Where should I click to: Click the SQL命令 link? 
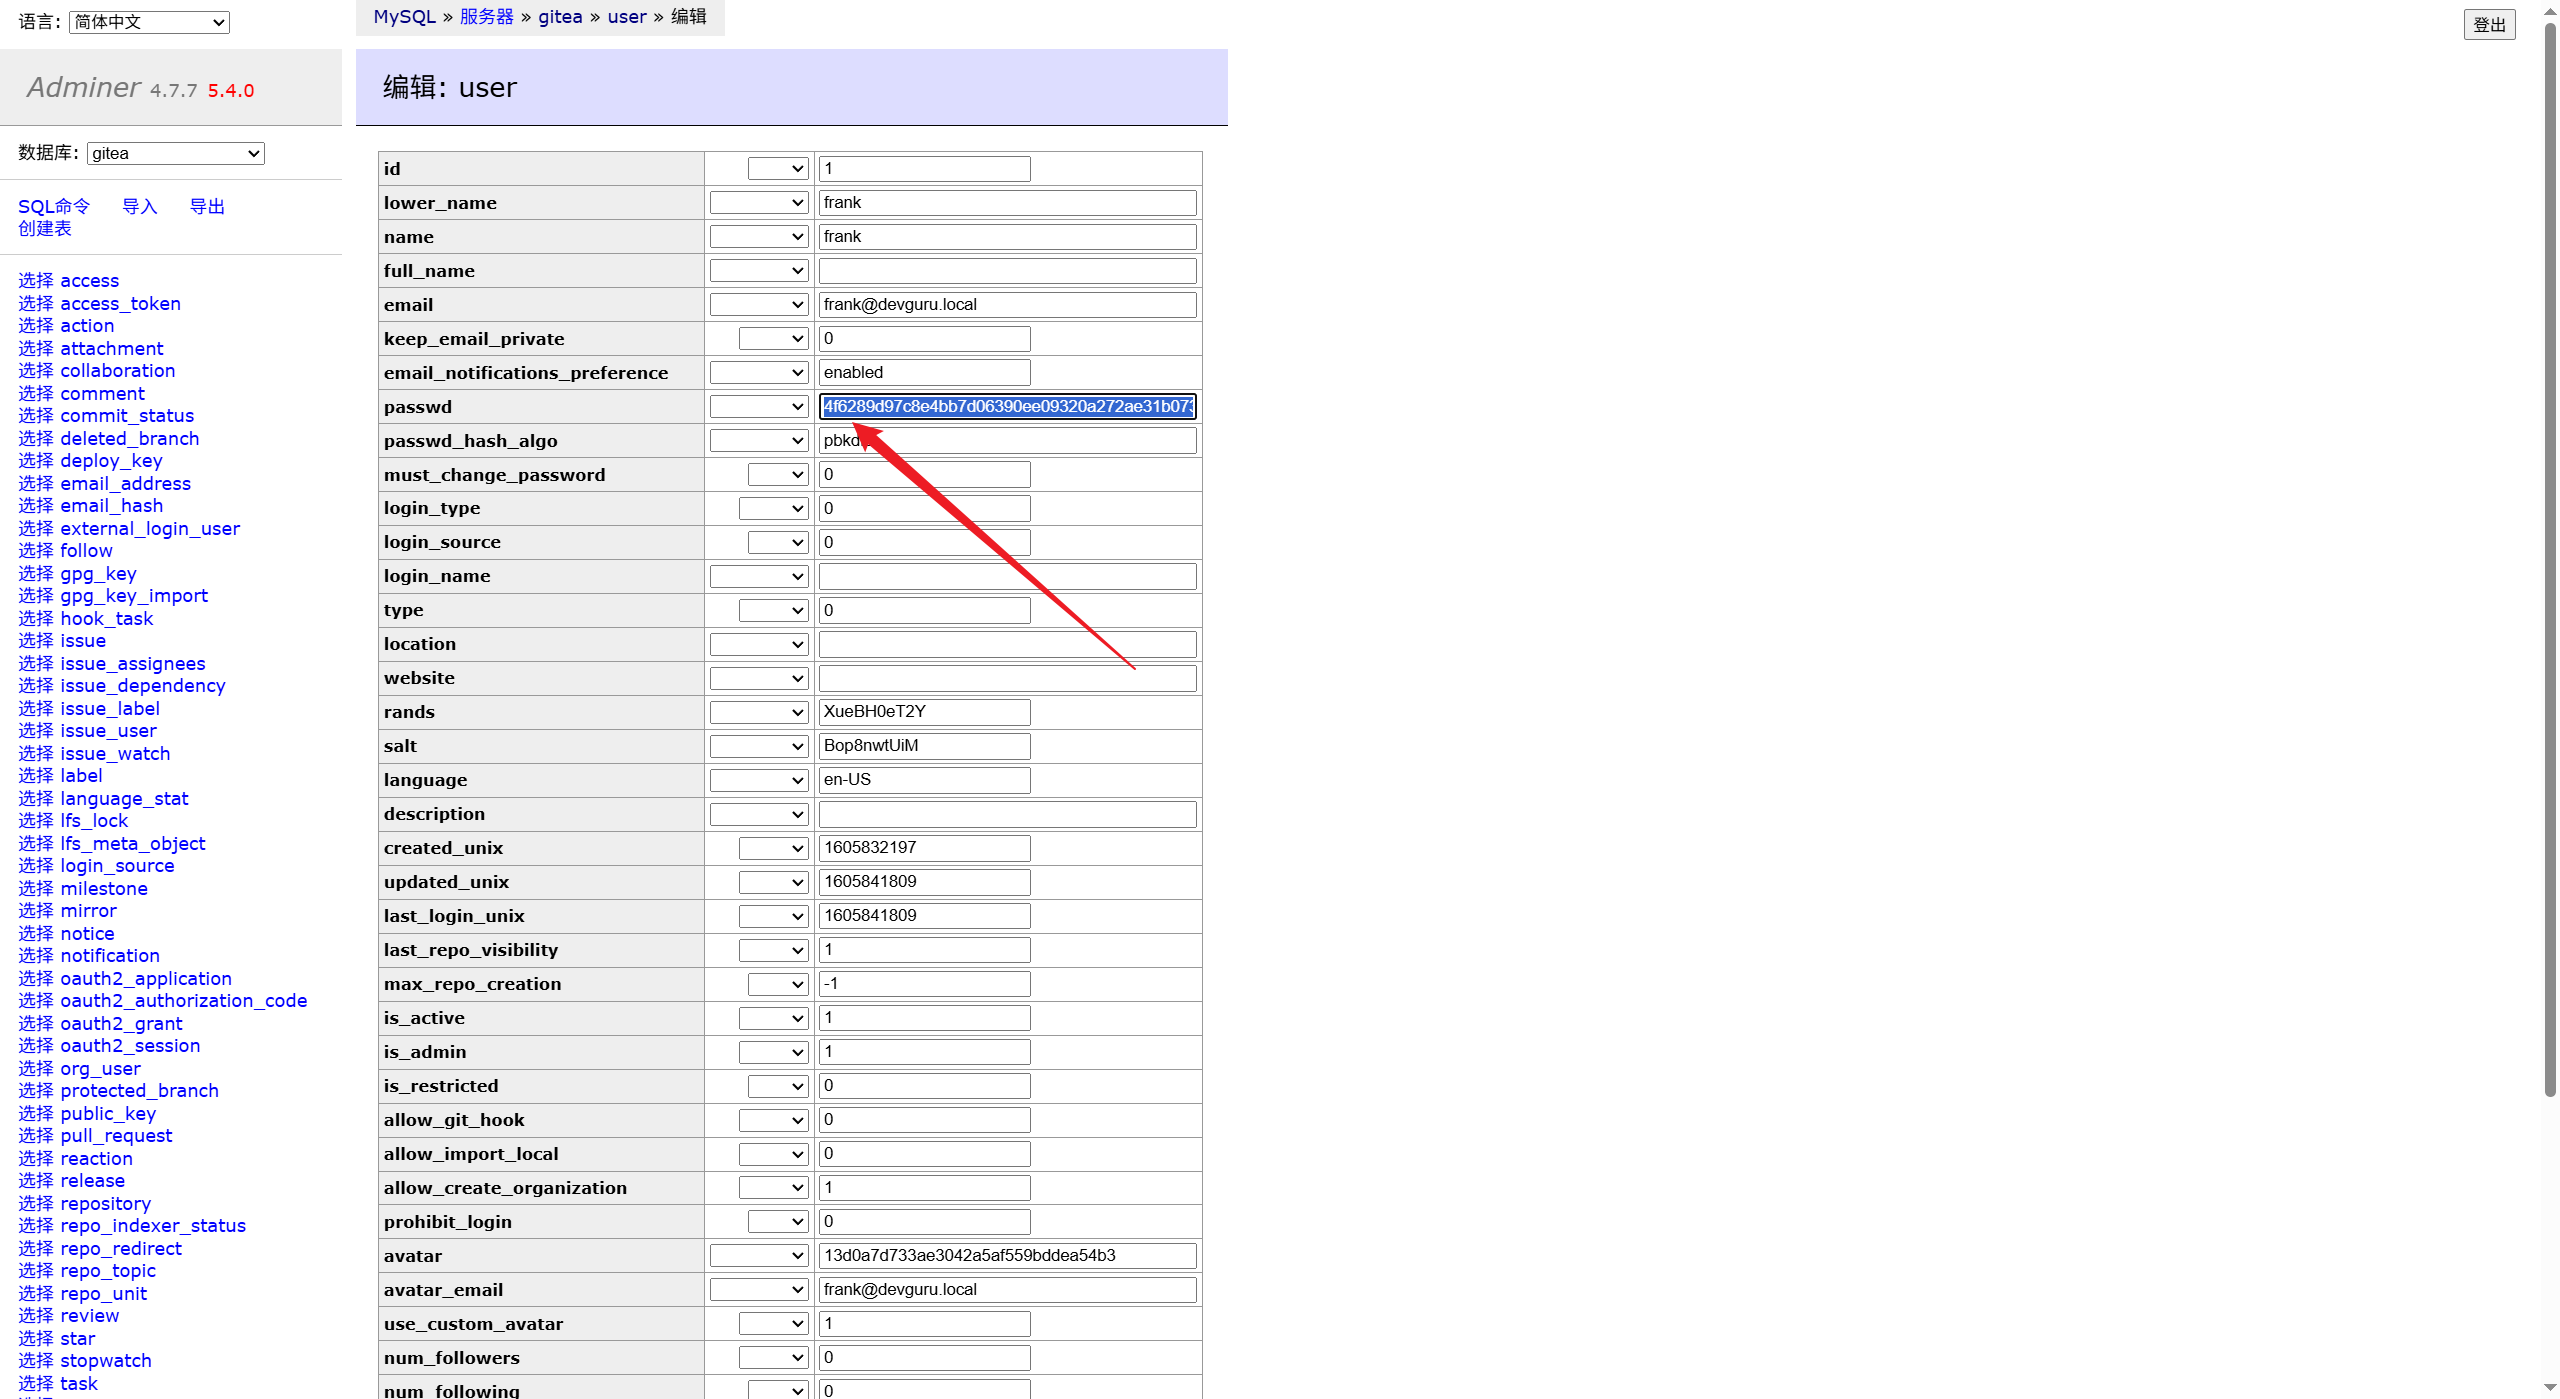tap(54, 206)
